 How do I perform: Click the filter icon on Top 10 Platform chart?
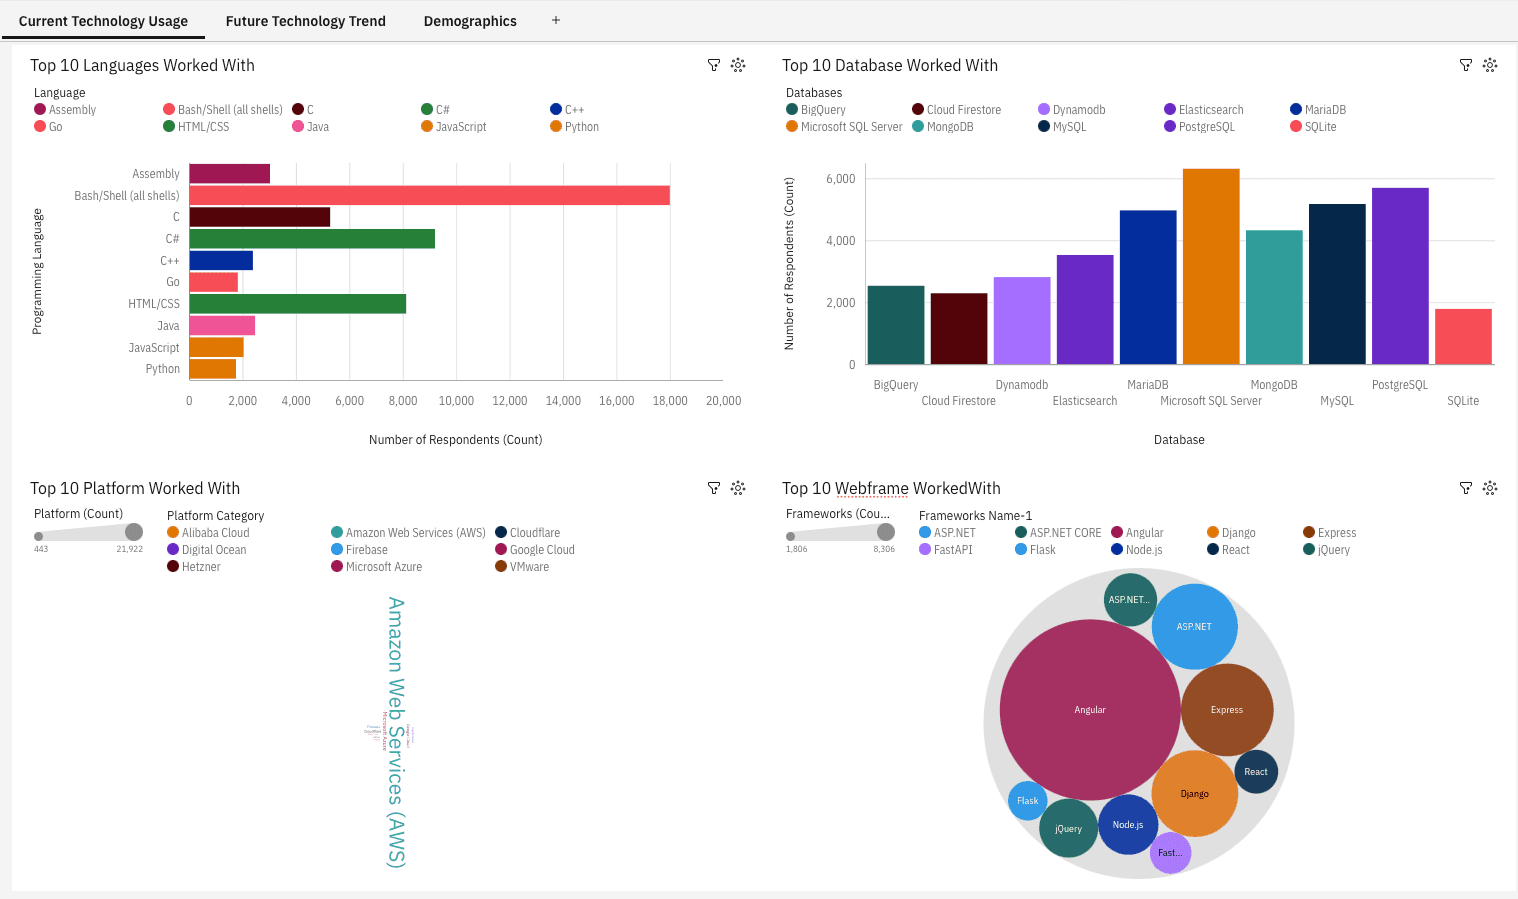point(714,487)
